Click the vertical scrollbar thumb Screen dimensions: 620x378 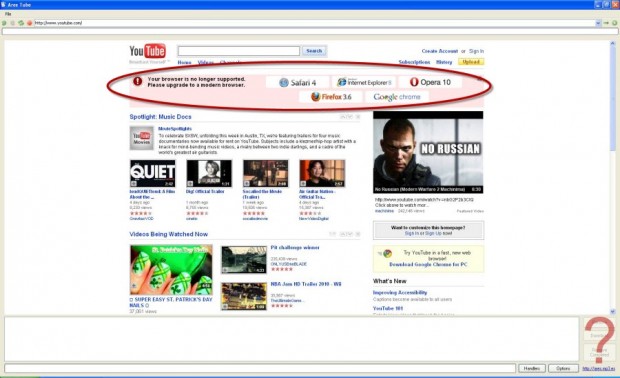click(x=613, y=98)
